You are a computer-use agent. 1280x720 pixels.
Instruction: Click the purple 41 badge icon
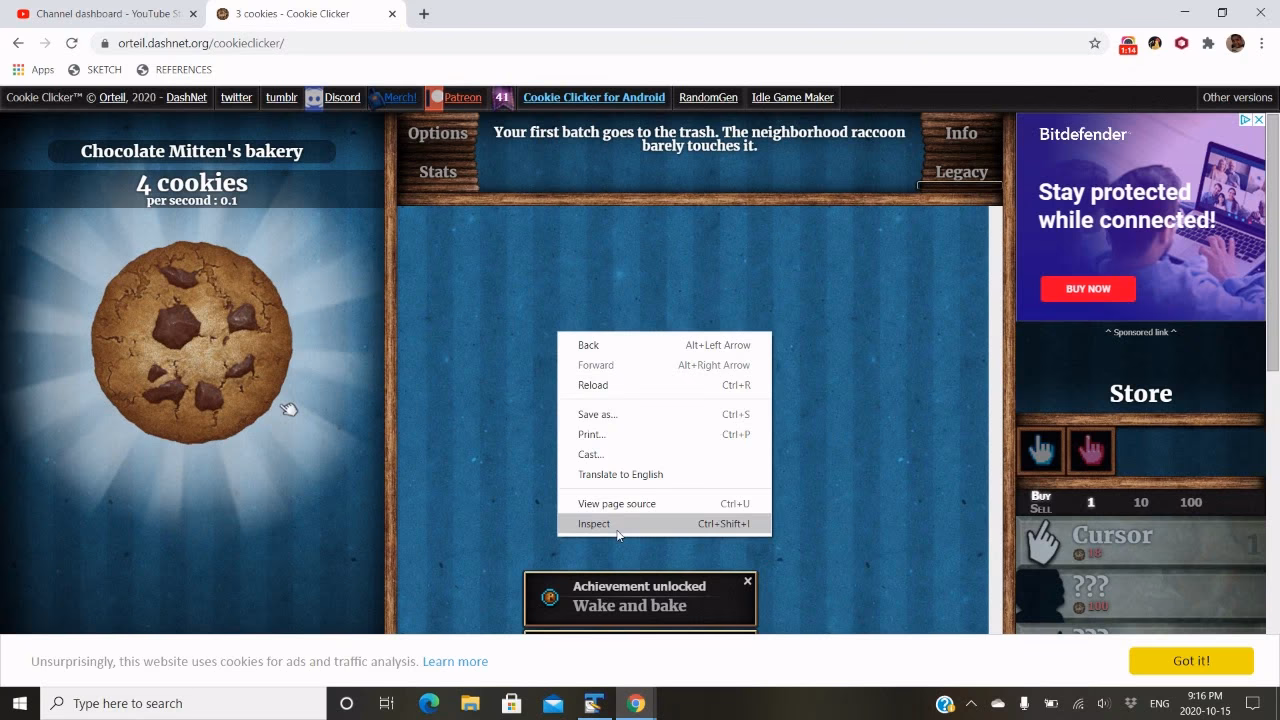[x=502, y=97]
